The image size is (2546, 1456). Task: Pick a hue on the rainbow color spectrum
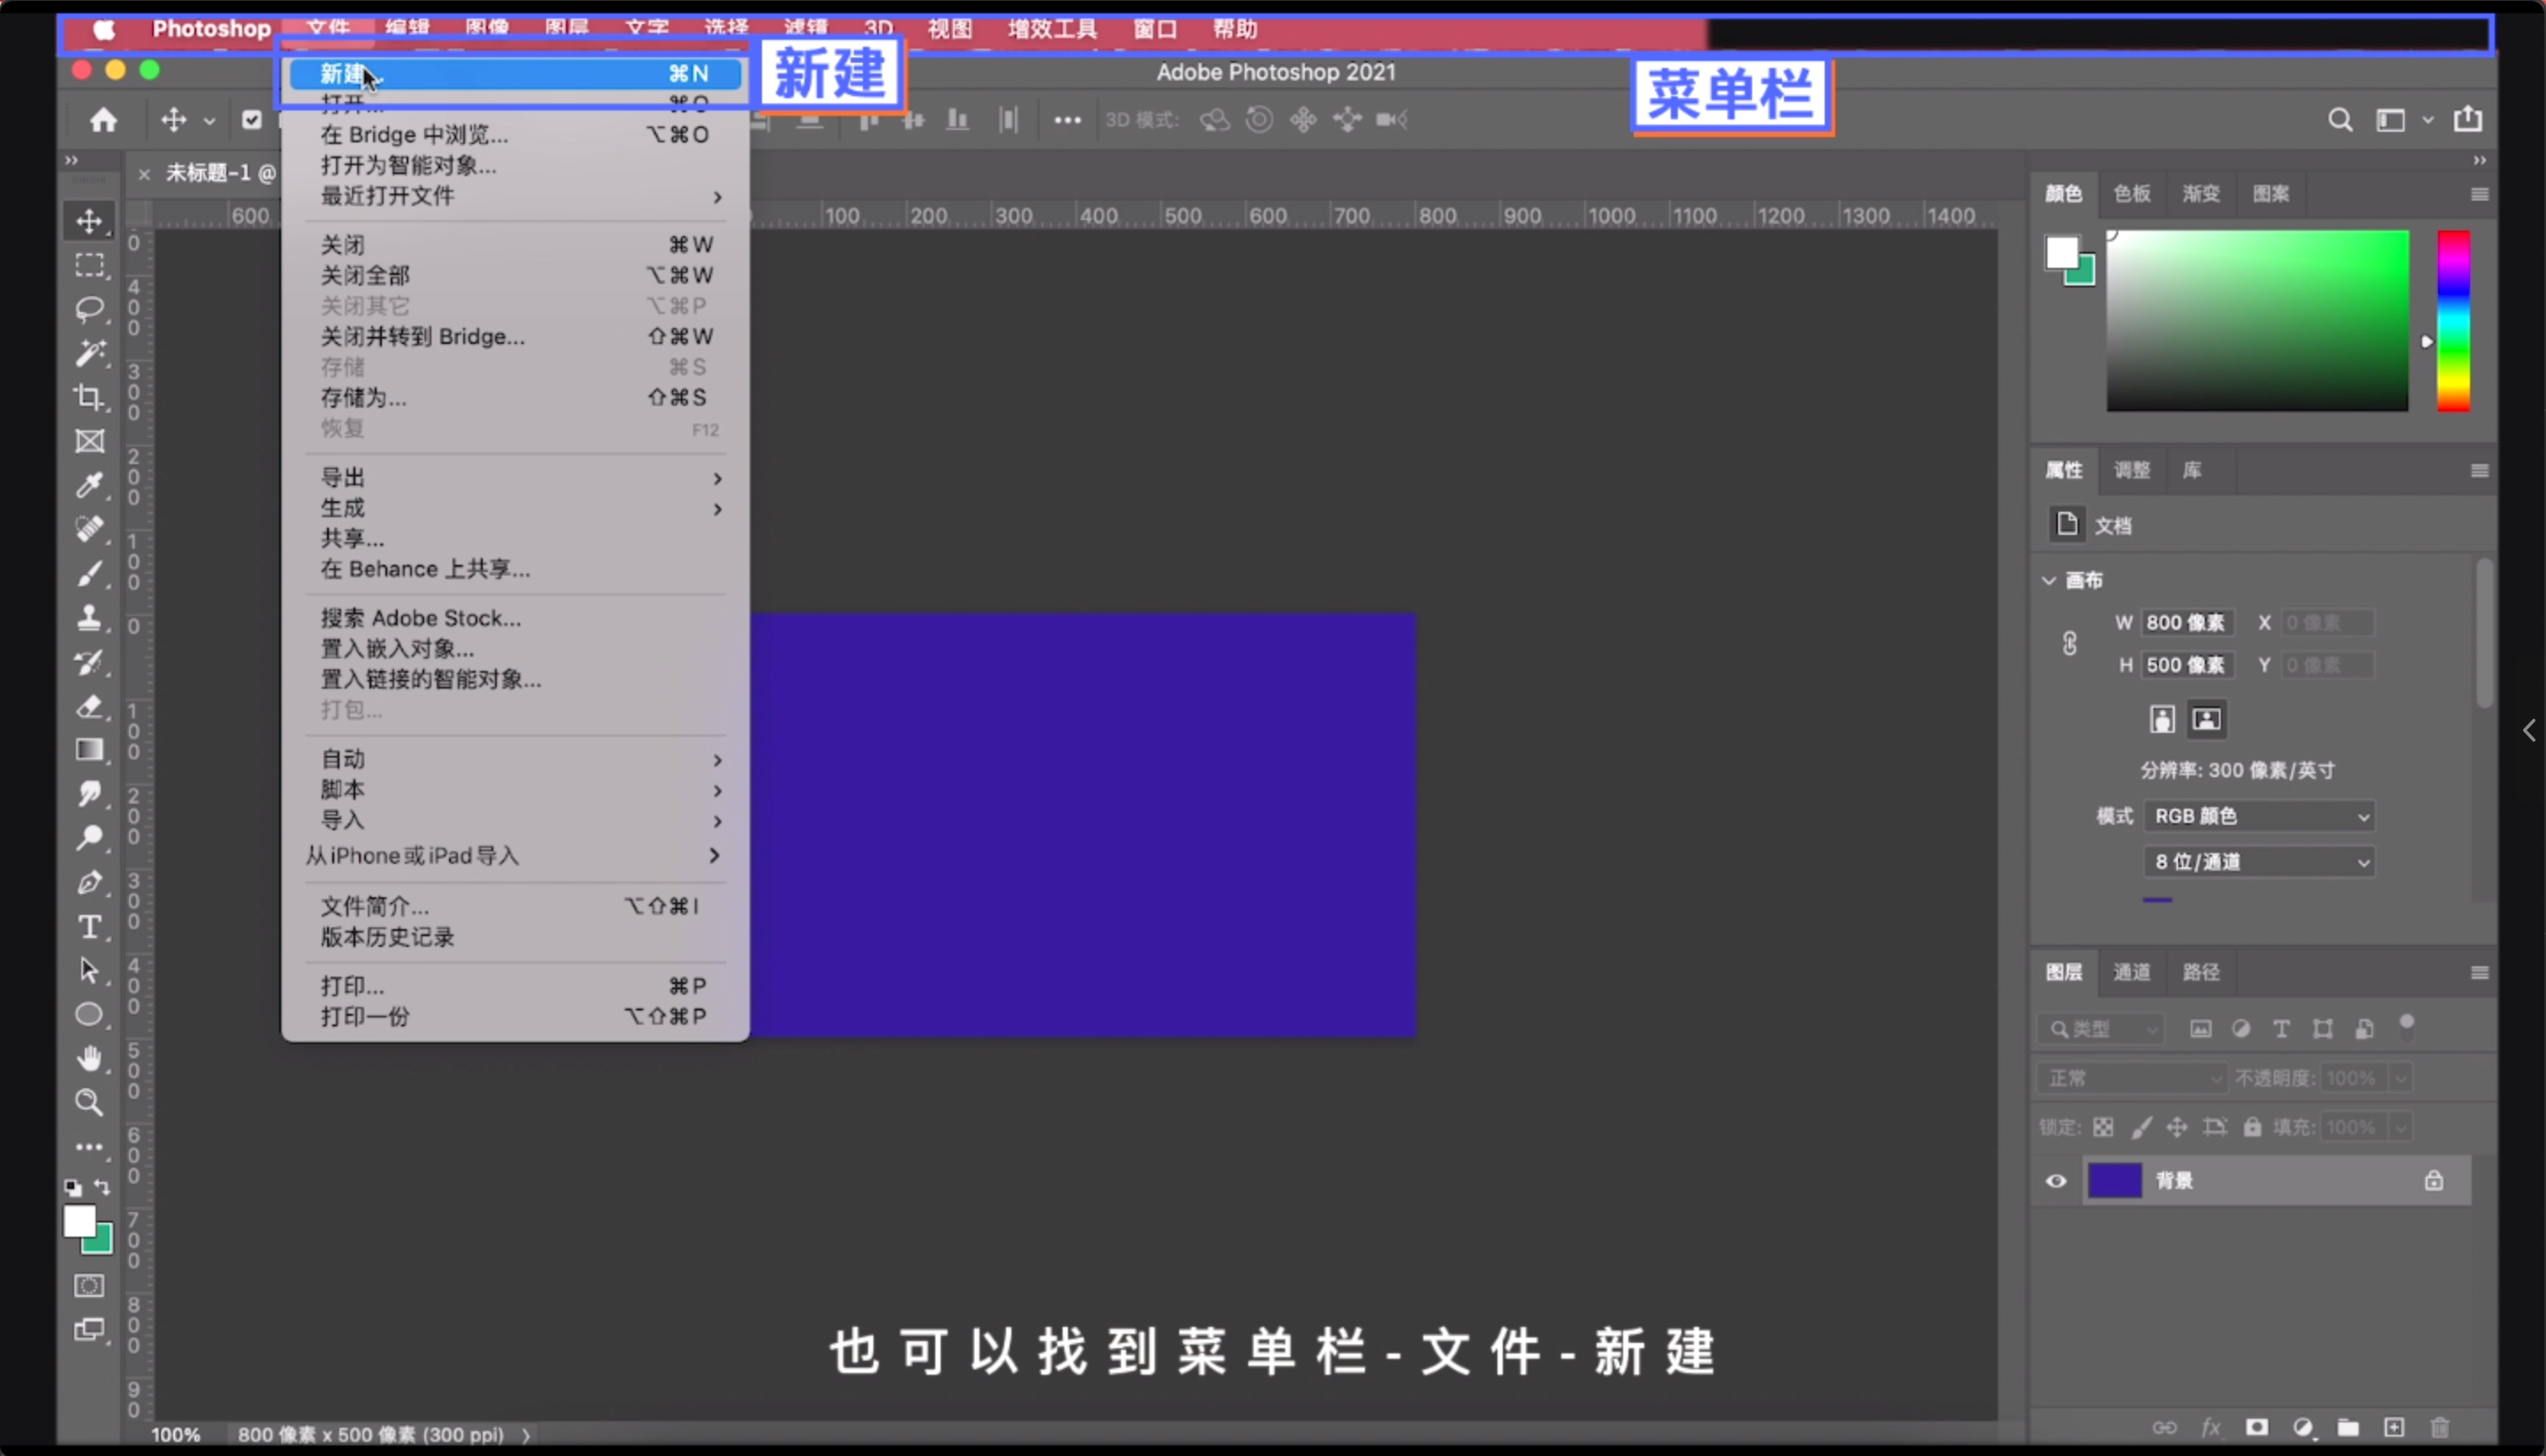[x=2453, y=320]
